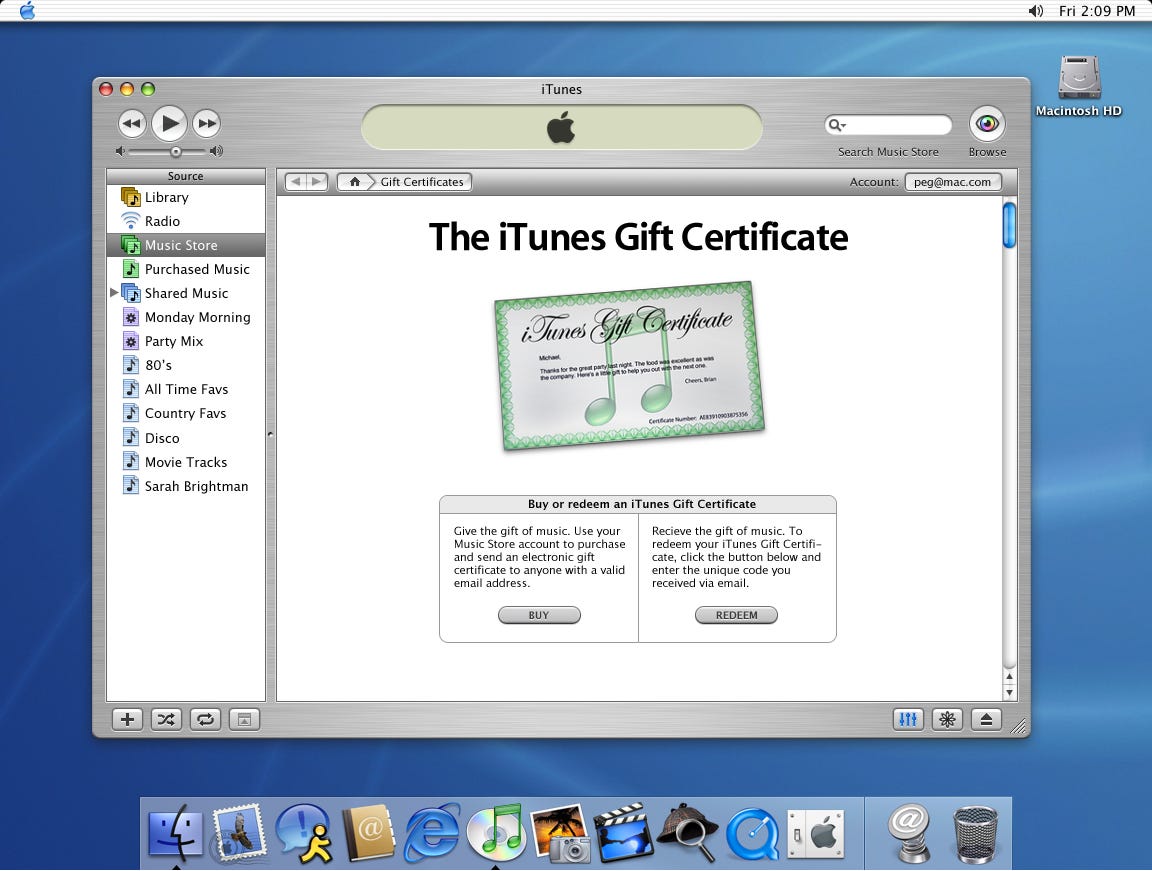Viewport: 1152px width, 871px height.
Task: Open the Apple menu
Action: coord(27,10)
